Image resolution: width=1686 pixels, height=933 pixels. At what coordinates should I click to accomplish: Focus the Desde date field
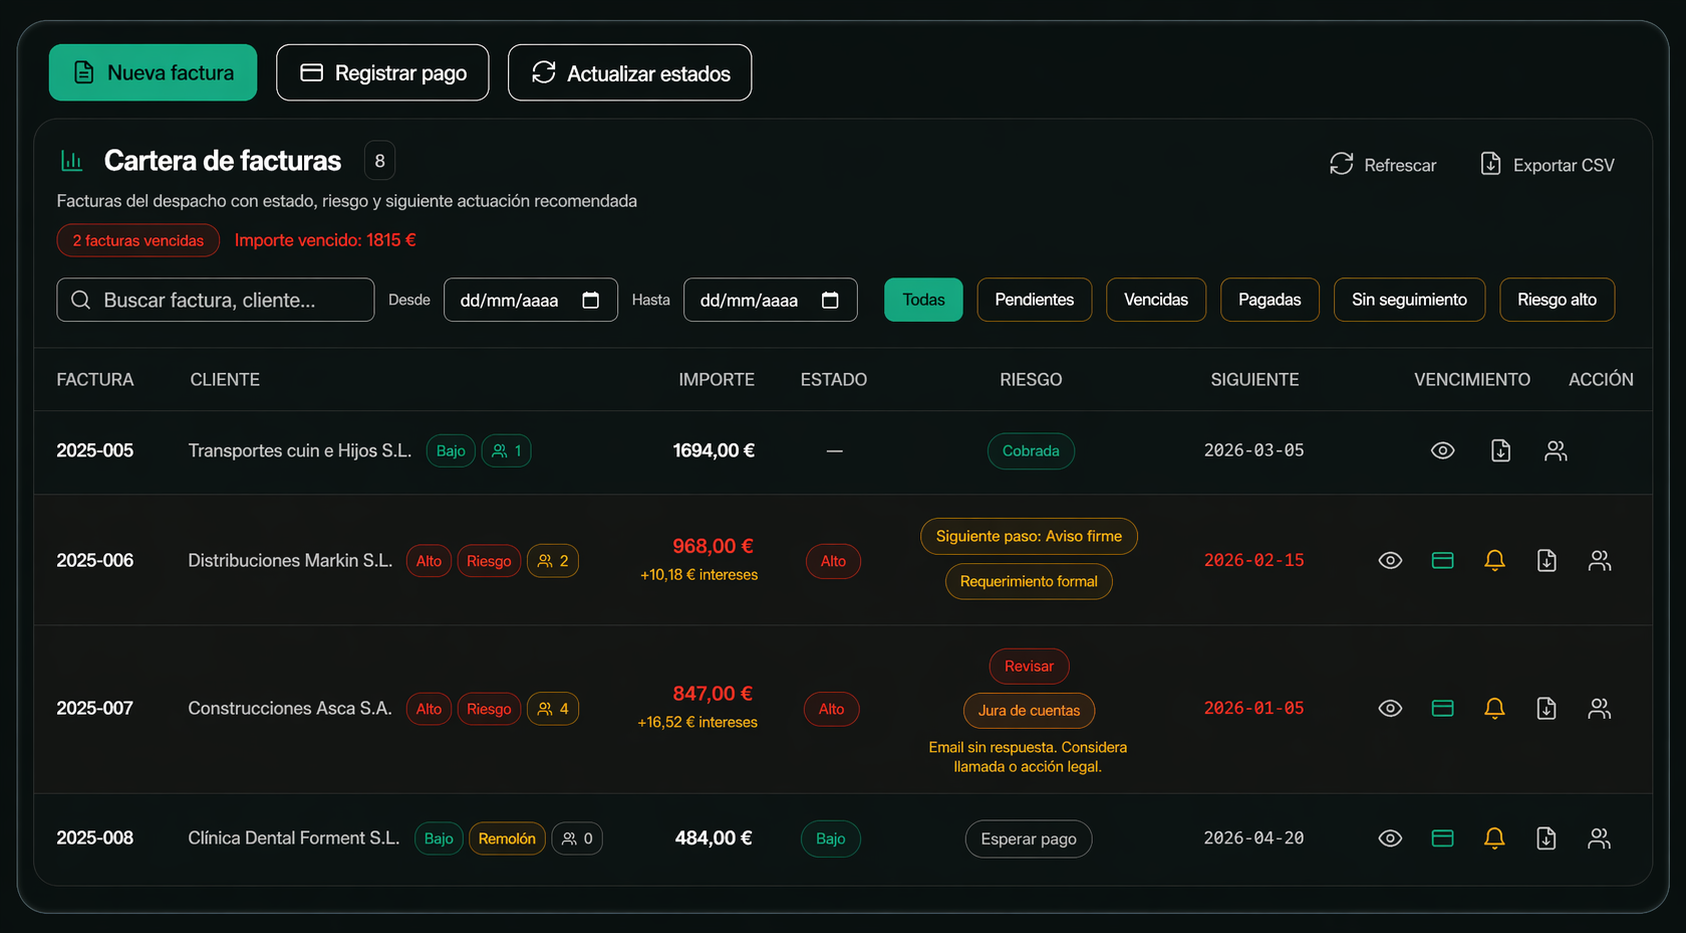click(530, 300)
